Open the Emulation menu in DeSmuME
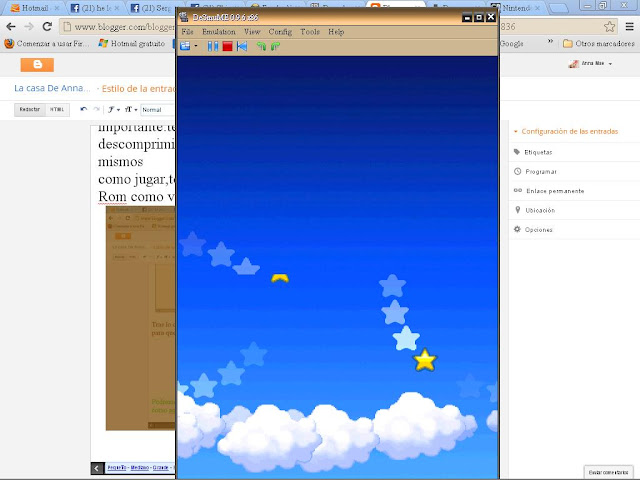This screenshot has height=480, width=640. coord(219,31)
